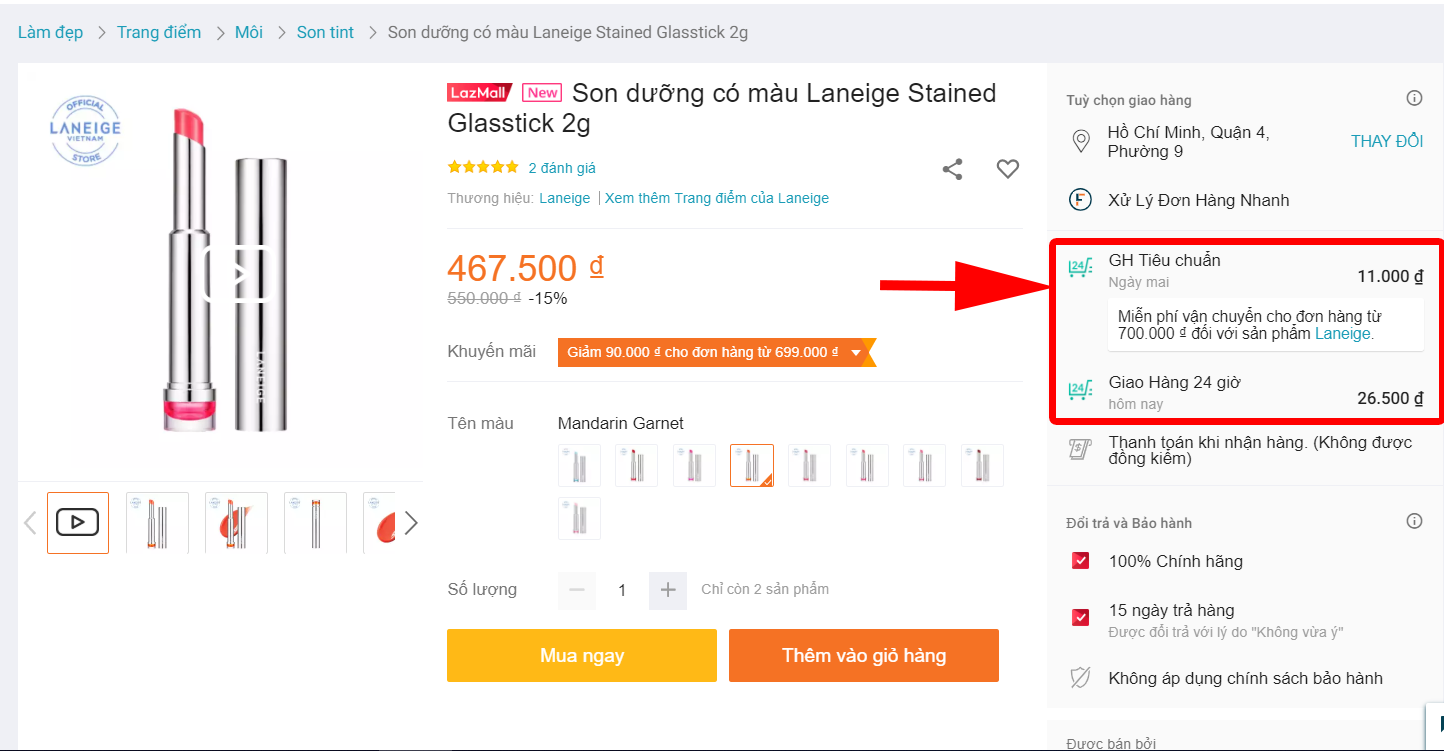The width and height of the screenshot is (1444, 751).
Task: Click the share icon
Action: point(952,170)
